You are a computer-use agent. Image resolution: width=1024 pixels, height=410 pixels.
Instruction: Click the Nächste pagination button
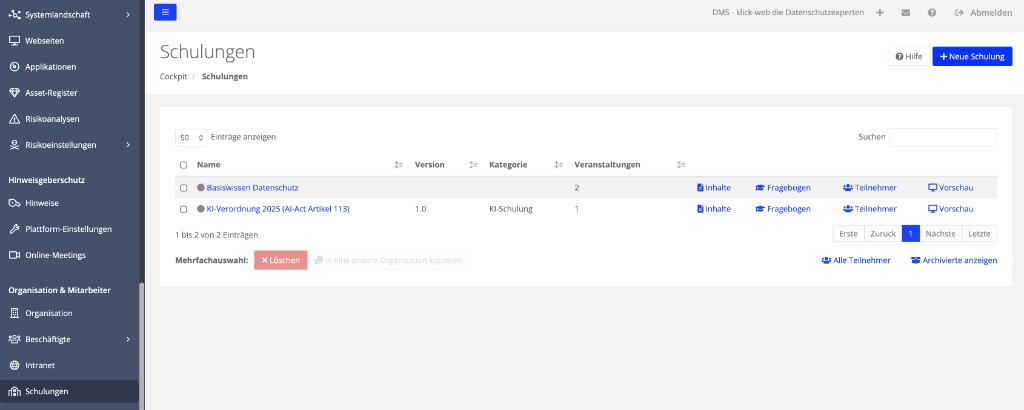click(940, 234)
